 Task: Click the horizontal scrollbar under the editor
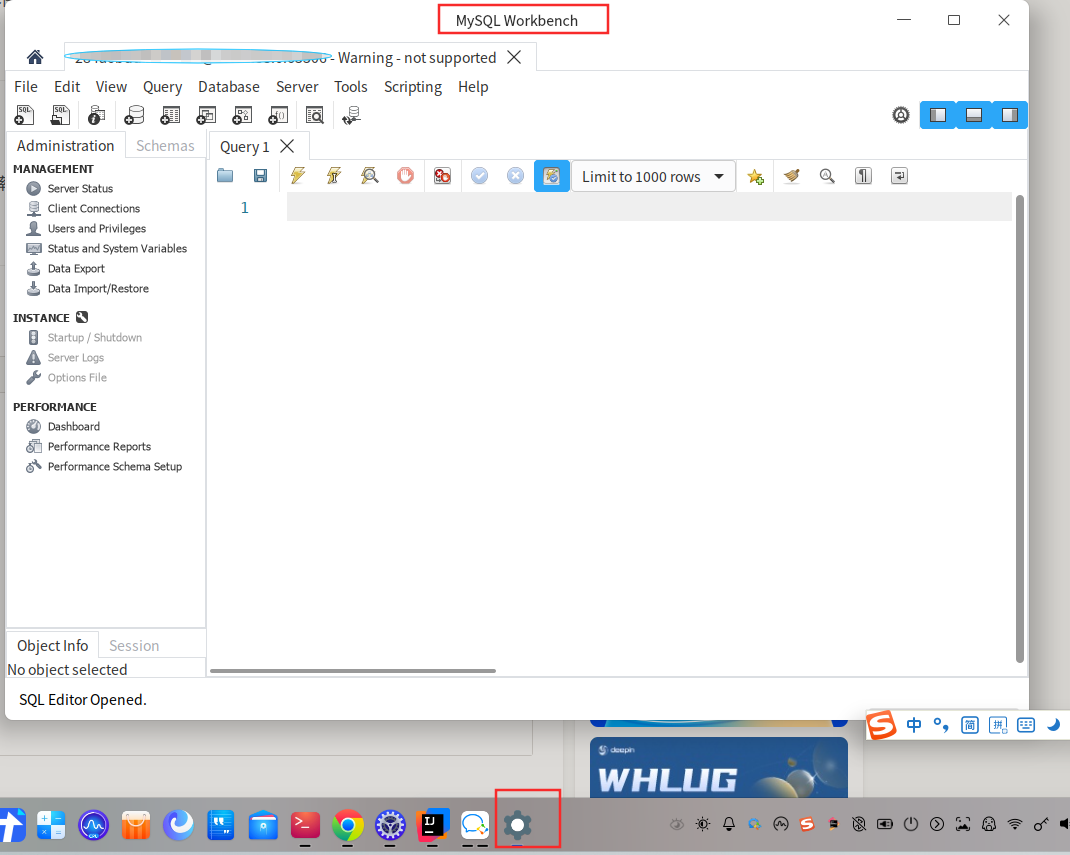click(x=353, y=671)
